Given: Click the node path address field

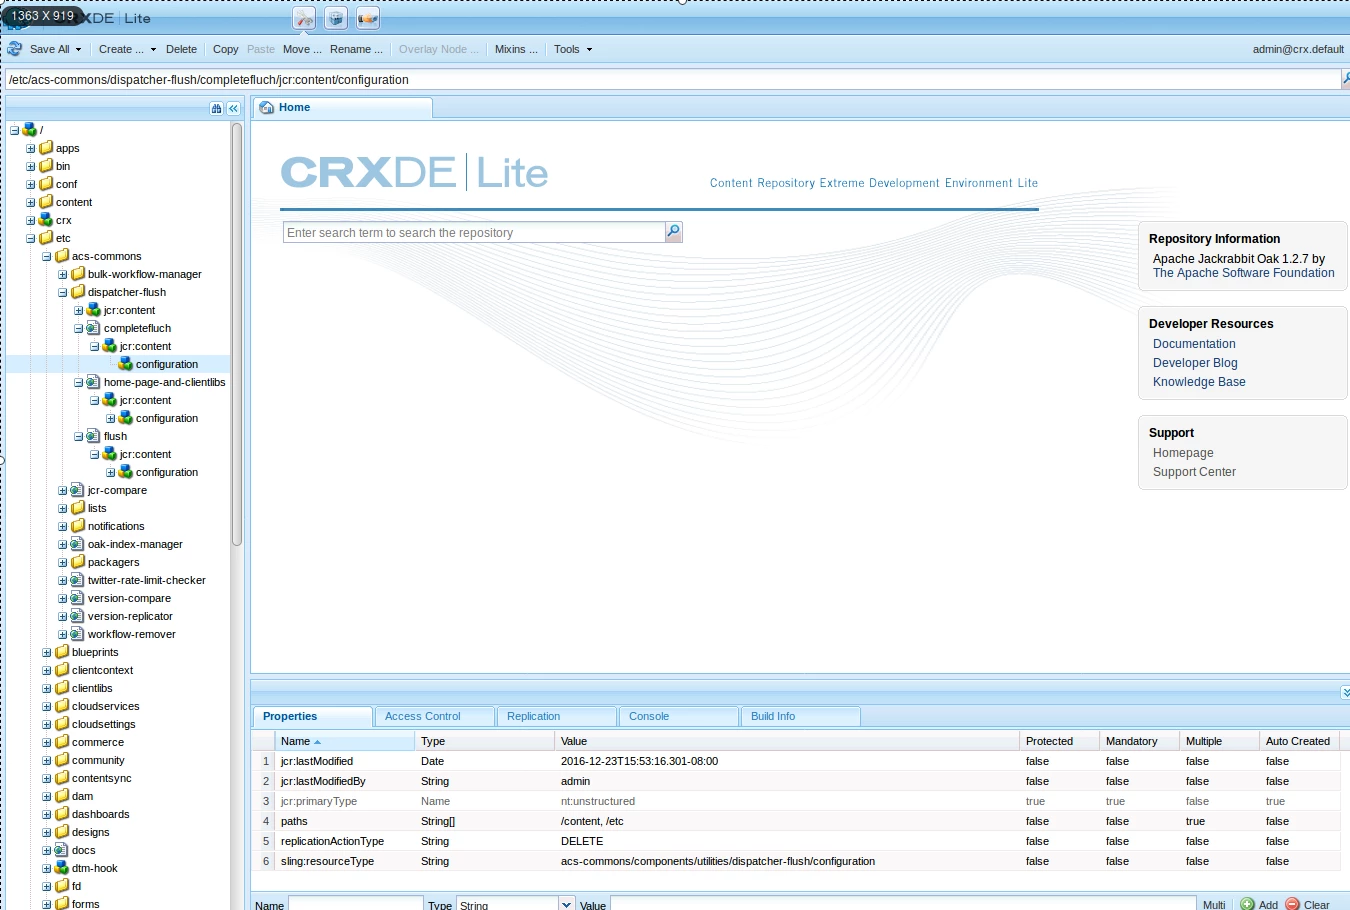Looking at the screenshot, I should (x=672, y=80).
